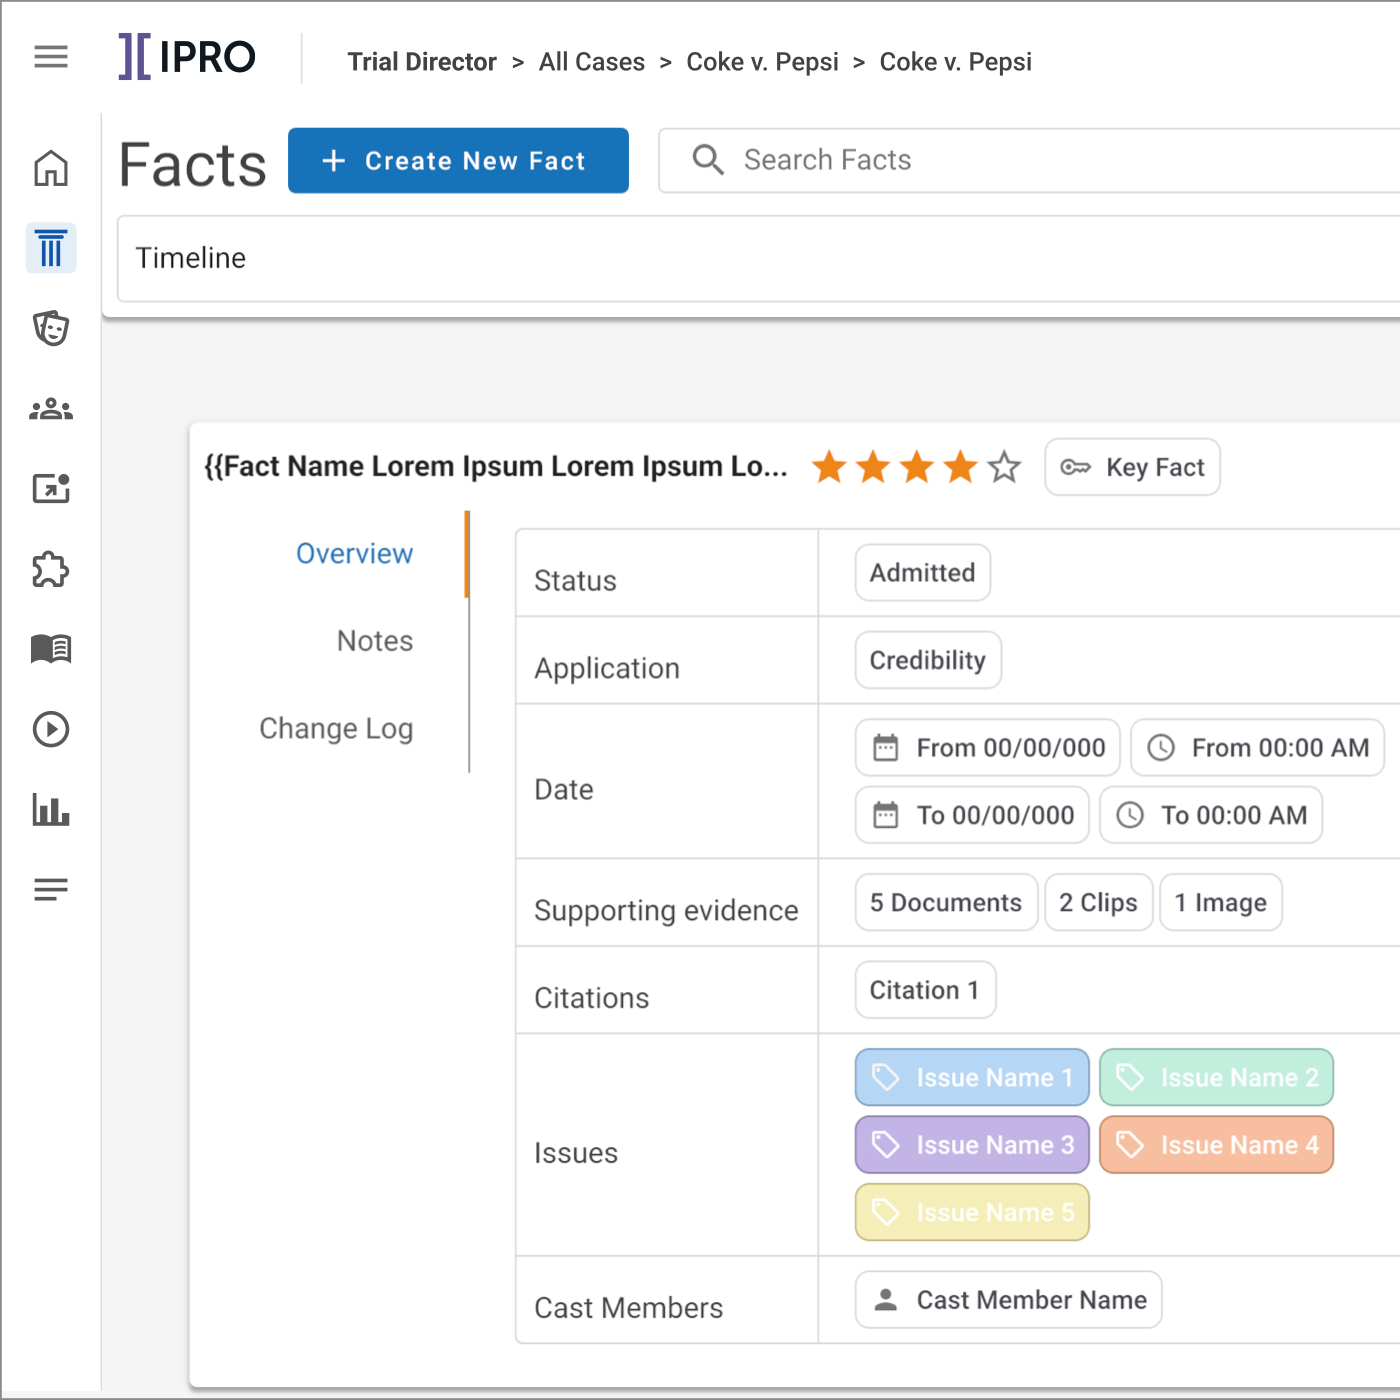The width and height of the screenshot is (1400, 1400).
Task: Click the search magnifier icon
Action: pos(708,160)
